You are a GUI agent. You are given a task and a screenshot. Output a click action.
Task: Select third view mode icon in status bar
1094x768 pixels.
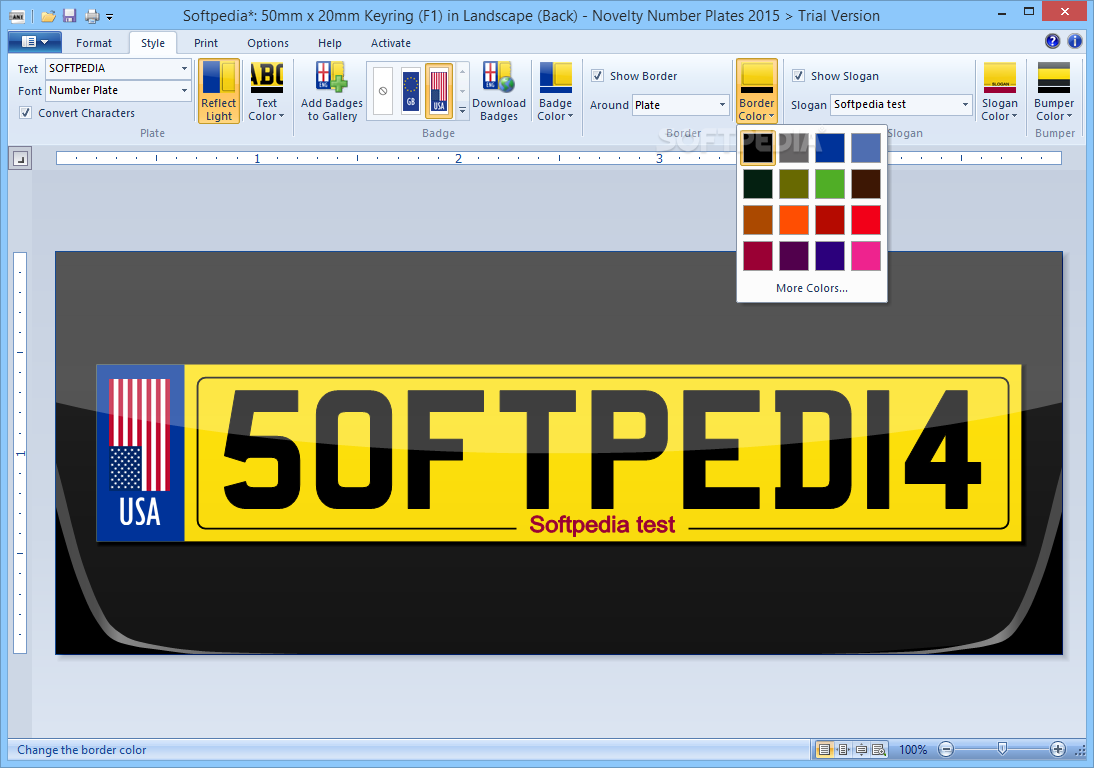862,750
